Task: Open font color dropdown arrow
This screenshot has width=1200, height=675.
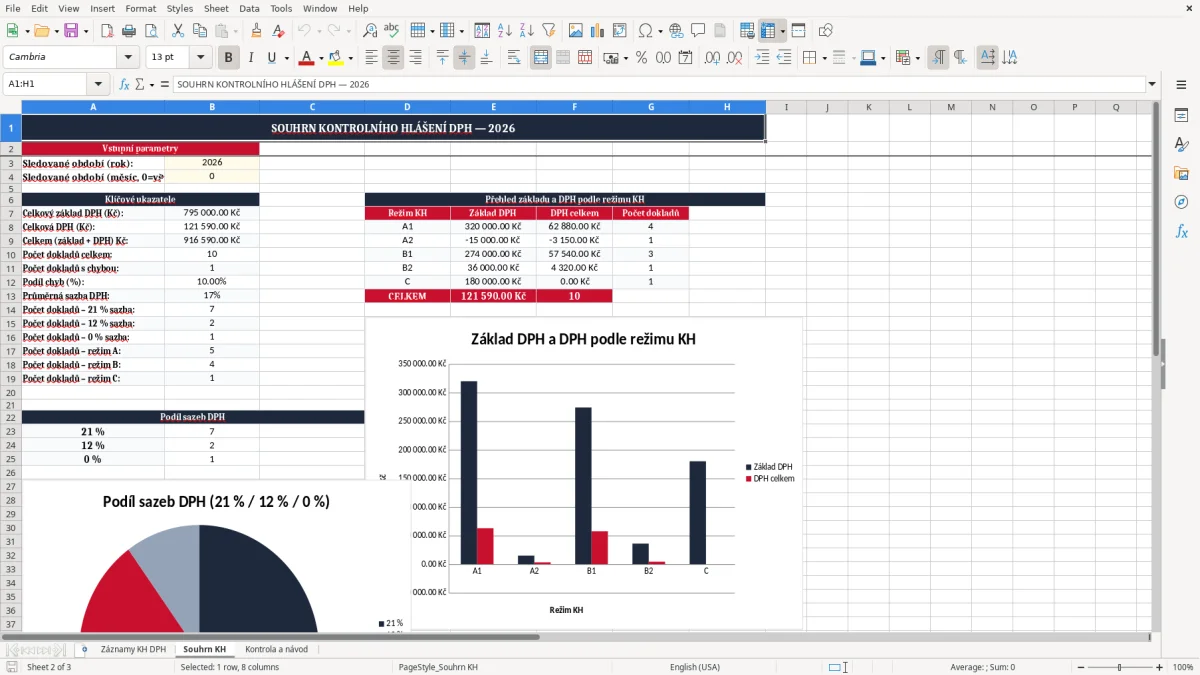Action: click(x=321, y=58)
